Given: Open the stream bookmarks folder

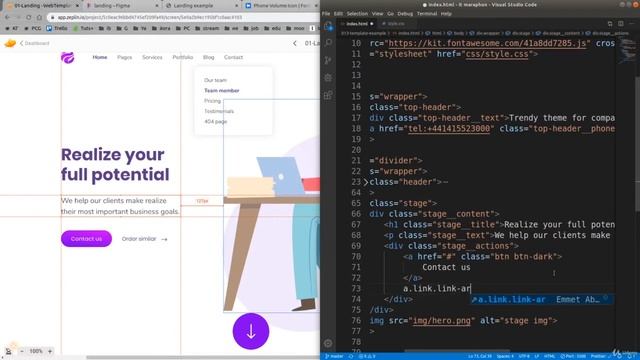Looking at the screenshot, I should [x=207, y=28].
